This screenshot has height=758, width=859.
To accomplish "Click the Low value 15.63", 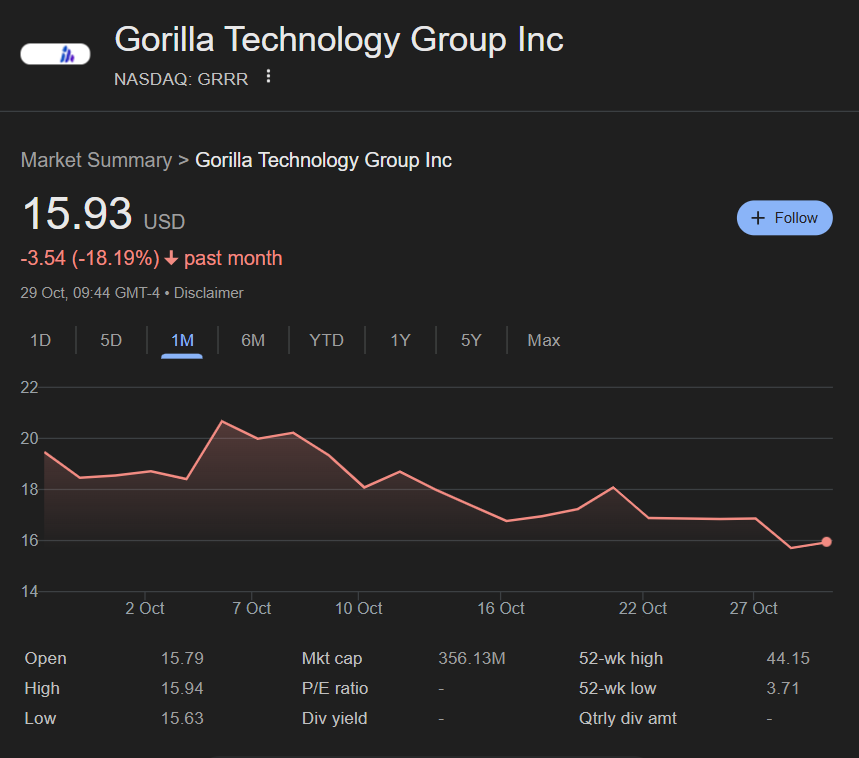I will pyautogui.click(x=182, y=718).
